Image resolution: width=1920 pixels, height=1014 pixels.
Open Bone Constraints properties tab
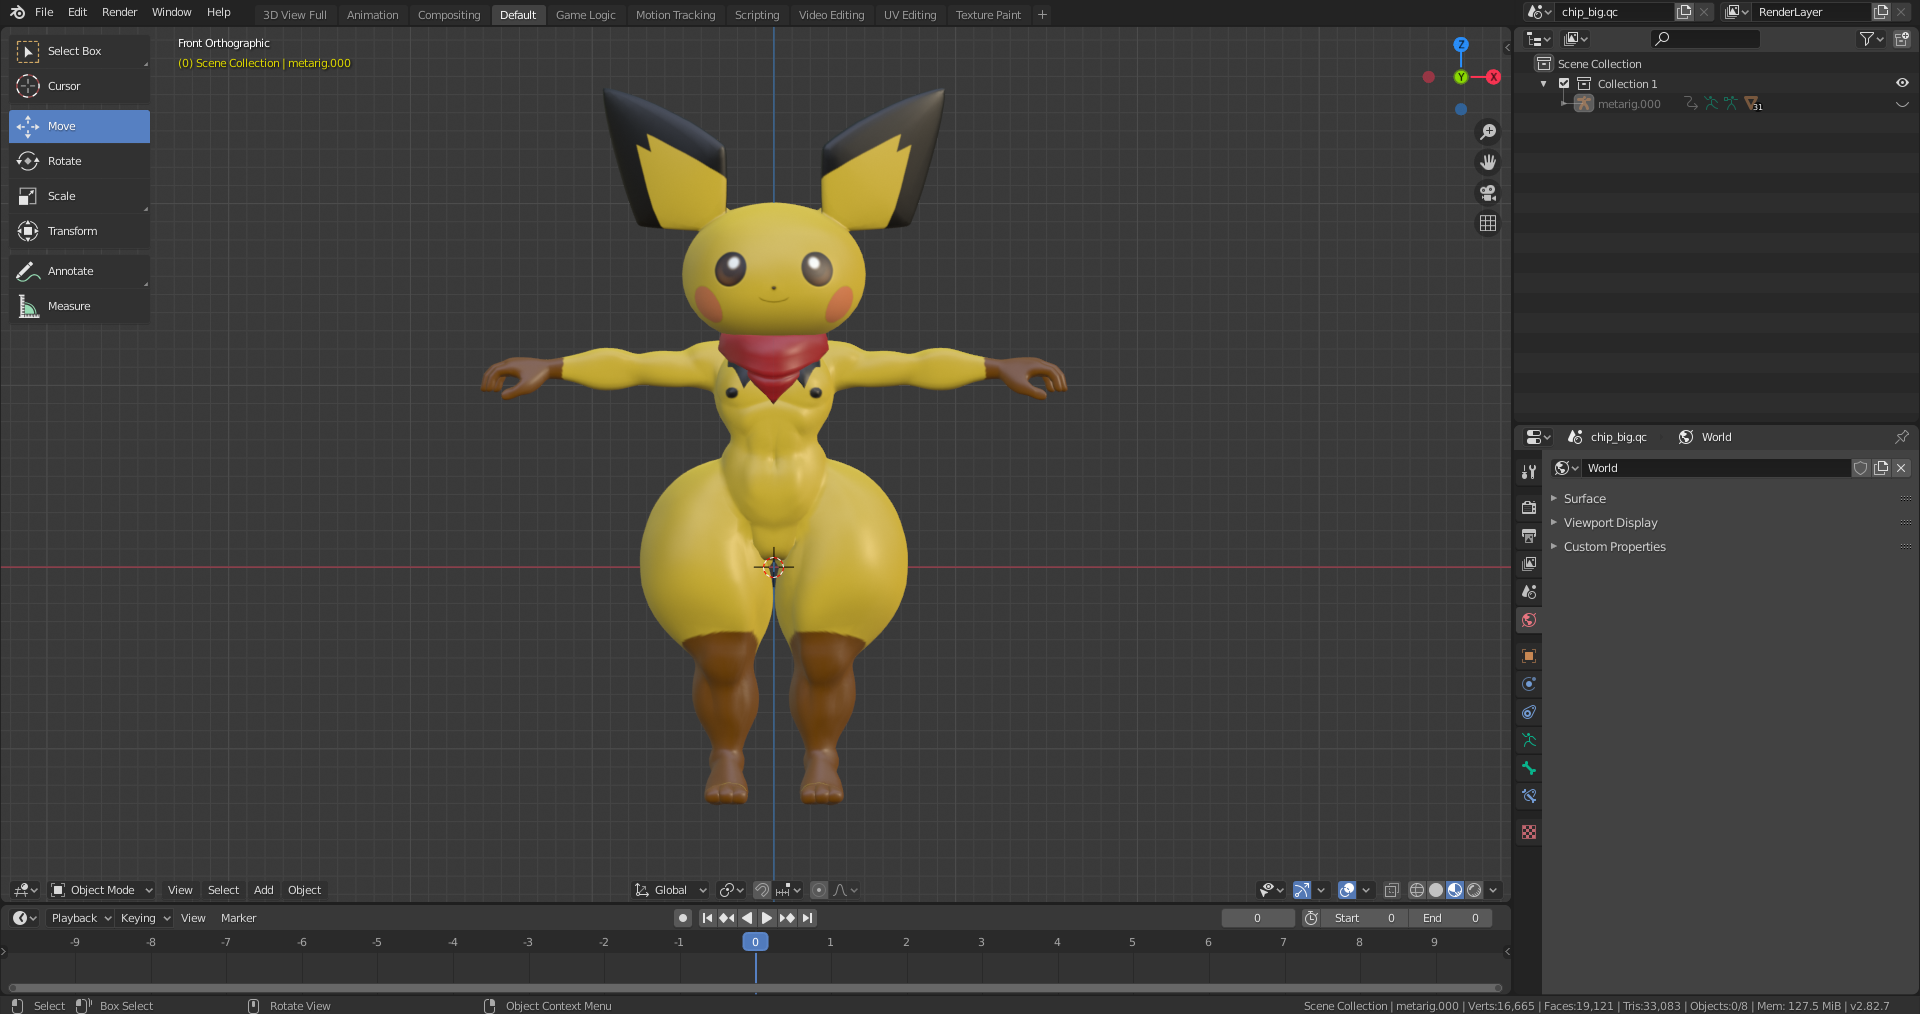1529,796
